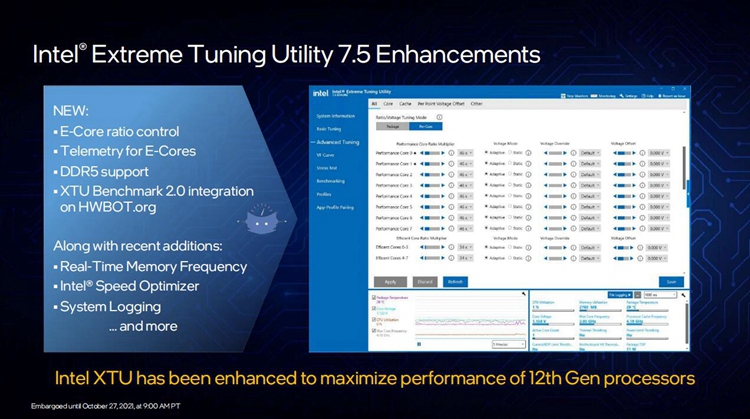This screenshot has width=750, height=419.
Task: Click the Discard button
Action: [425, 282]
